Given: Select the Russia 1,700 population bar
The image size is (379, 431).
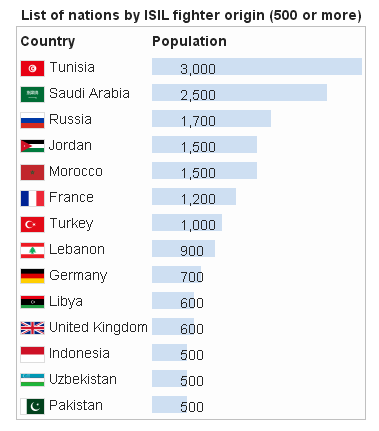Looking at the screenshot, I should [x=211, y=119].
